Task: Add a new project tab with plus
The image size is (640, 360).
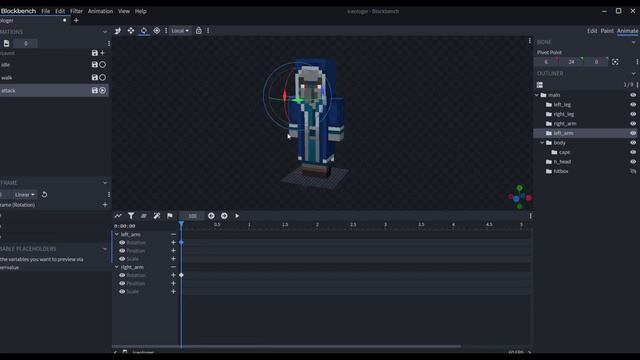Action: pyautogui.click(x=76, y=20)
